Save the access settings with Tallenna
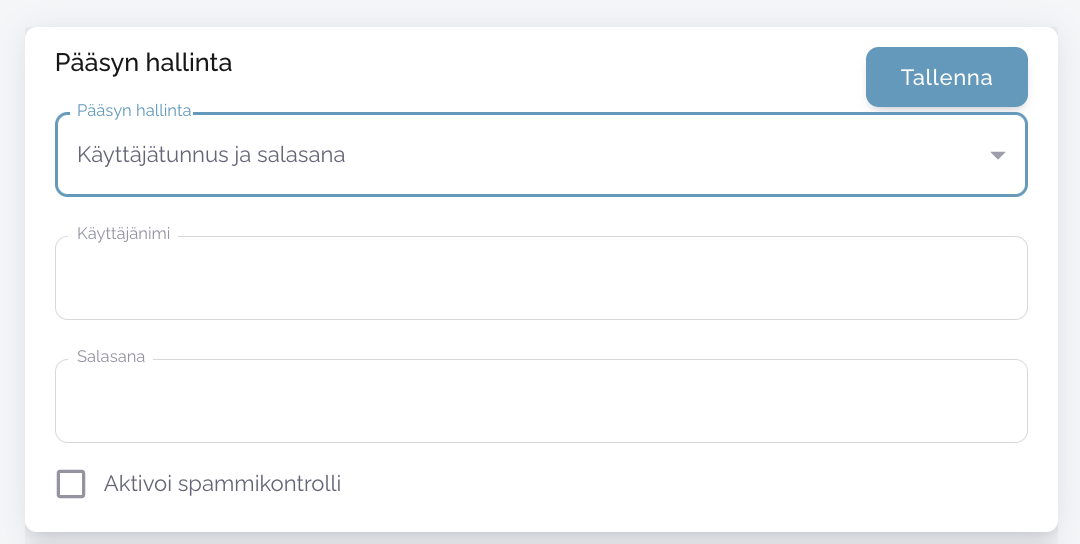Screen dimensions: 1080x544 pyautogui.click(x=946, y=77)
